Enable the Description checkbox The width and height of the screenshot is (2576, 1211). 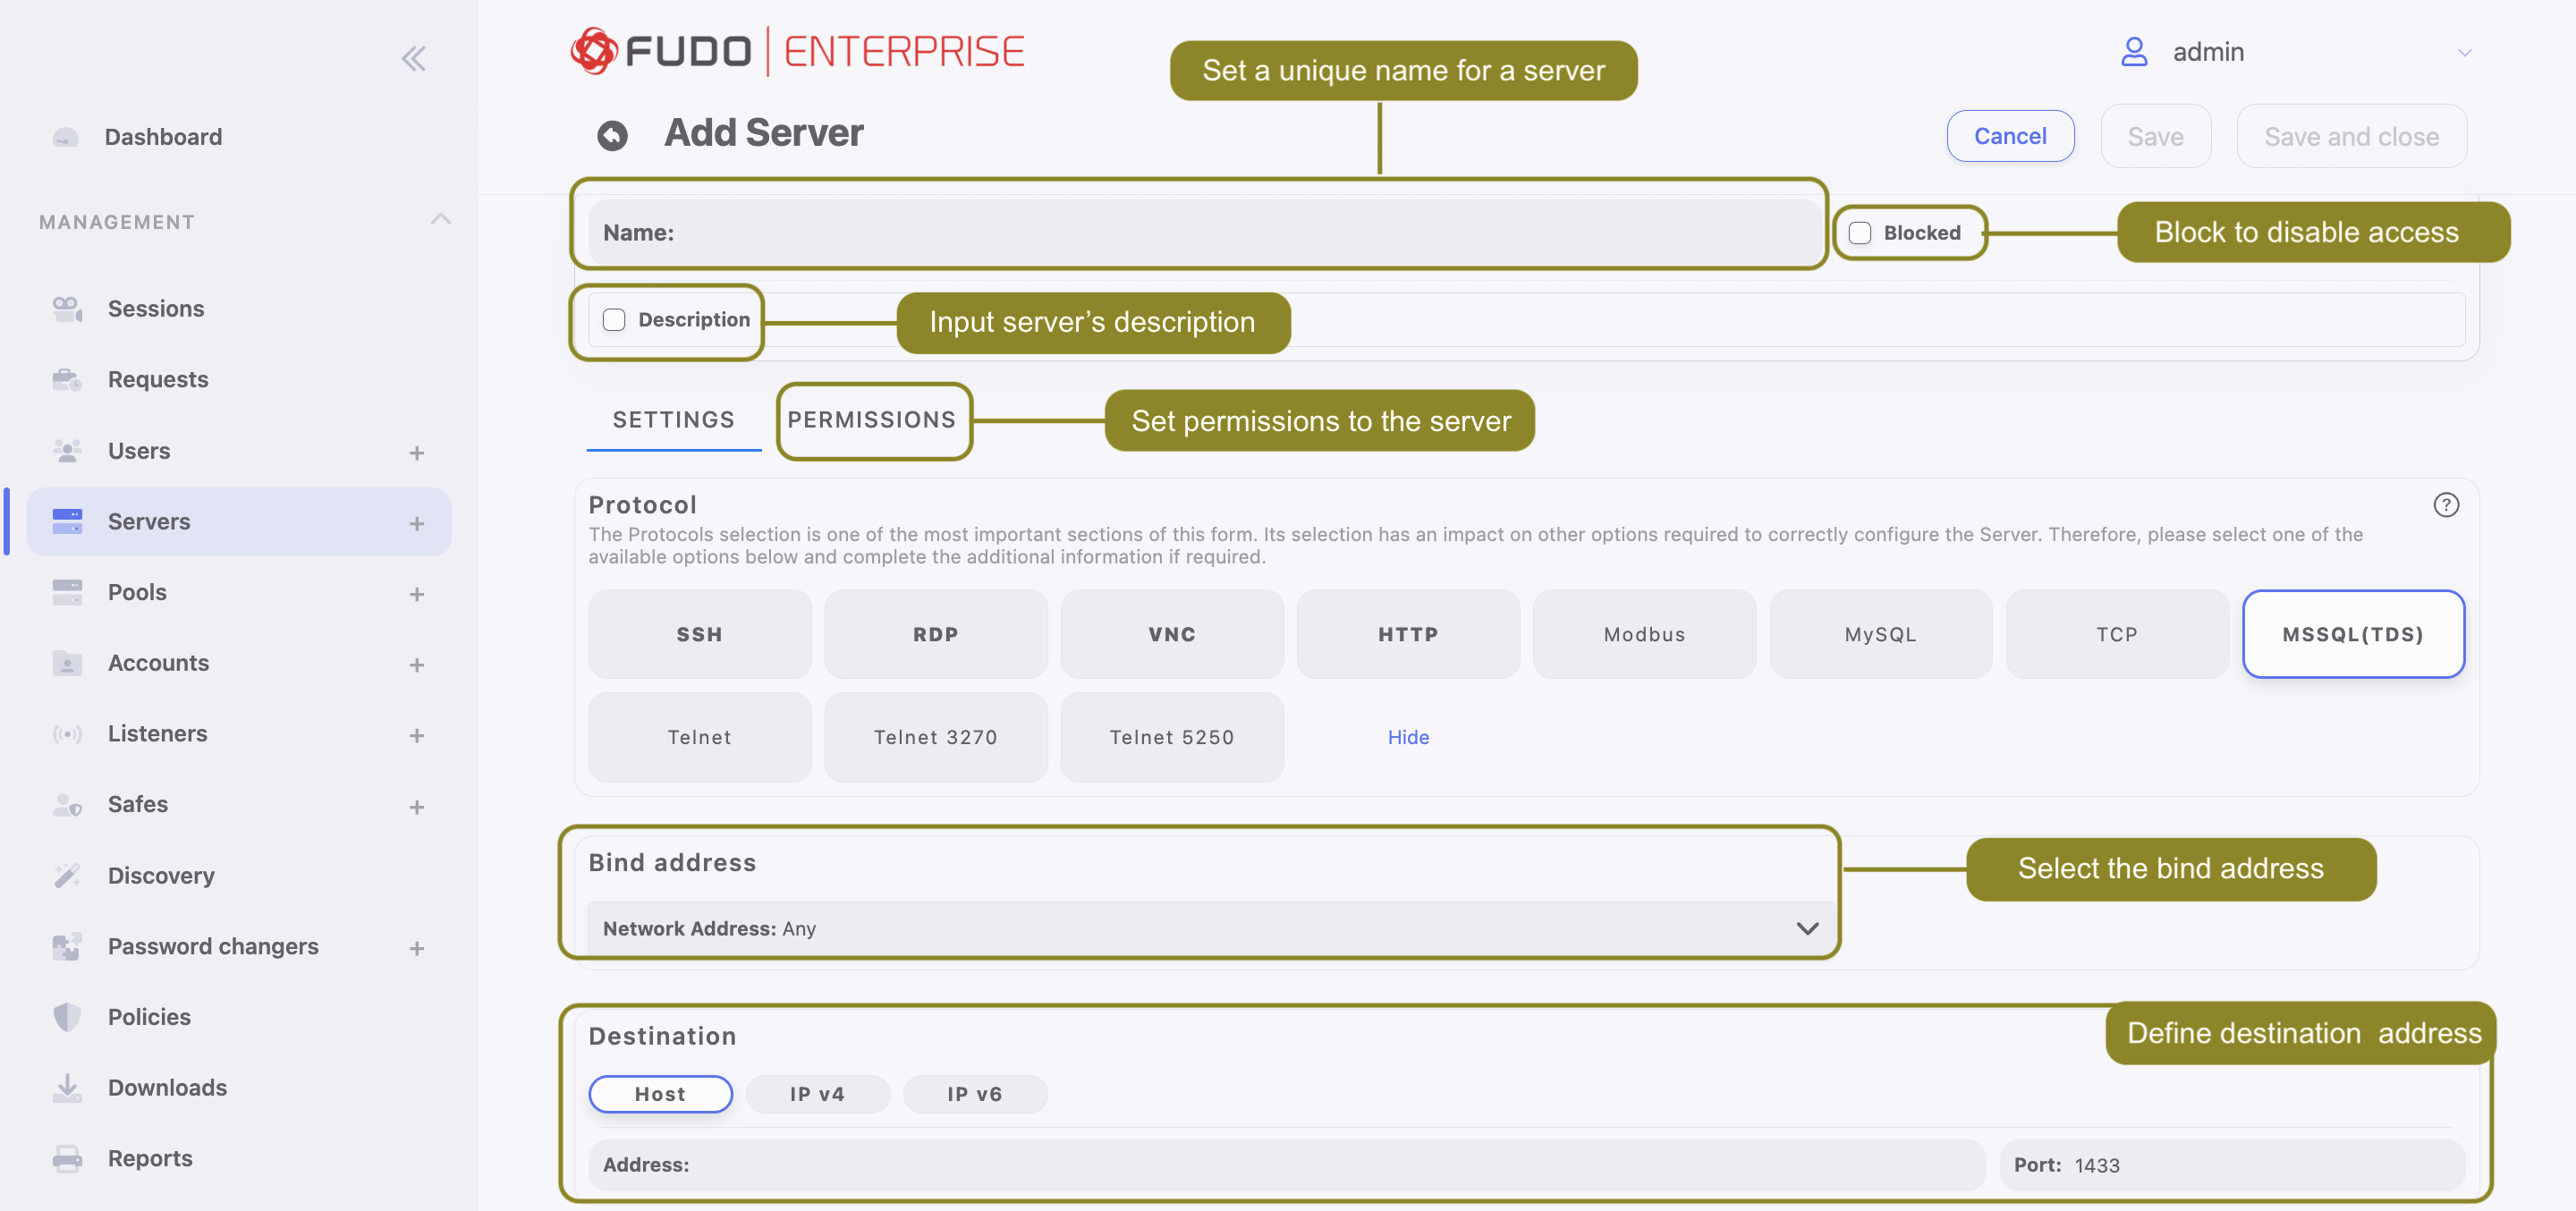click(614, 320)
